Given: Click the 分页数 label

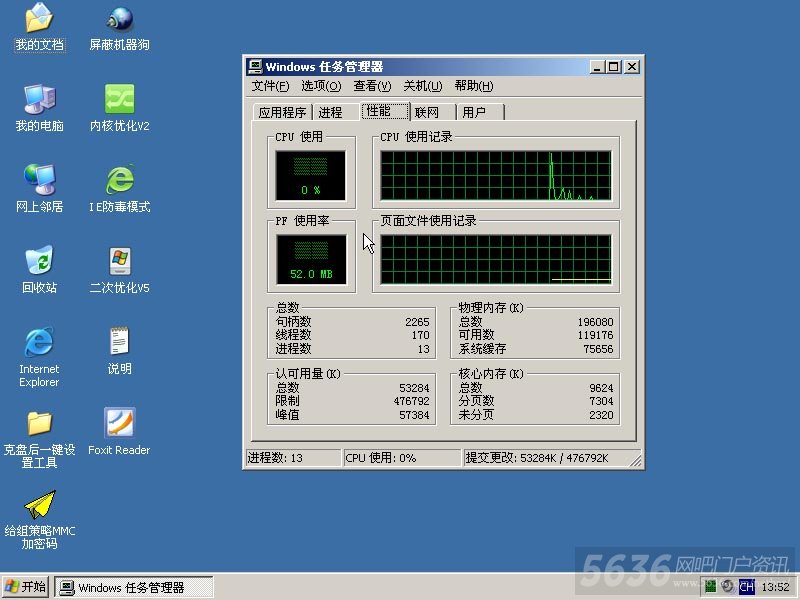Looking at the screenshot, I should 477,401.
